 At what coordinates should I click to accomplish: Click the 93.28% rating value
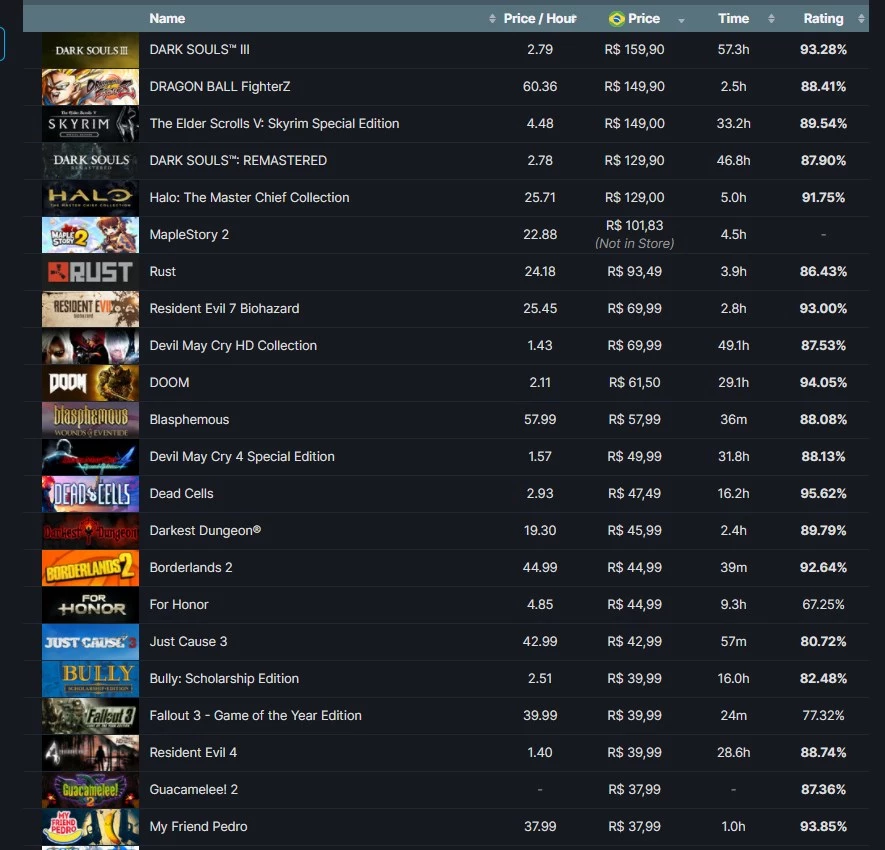click(x=823, y=50)
